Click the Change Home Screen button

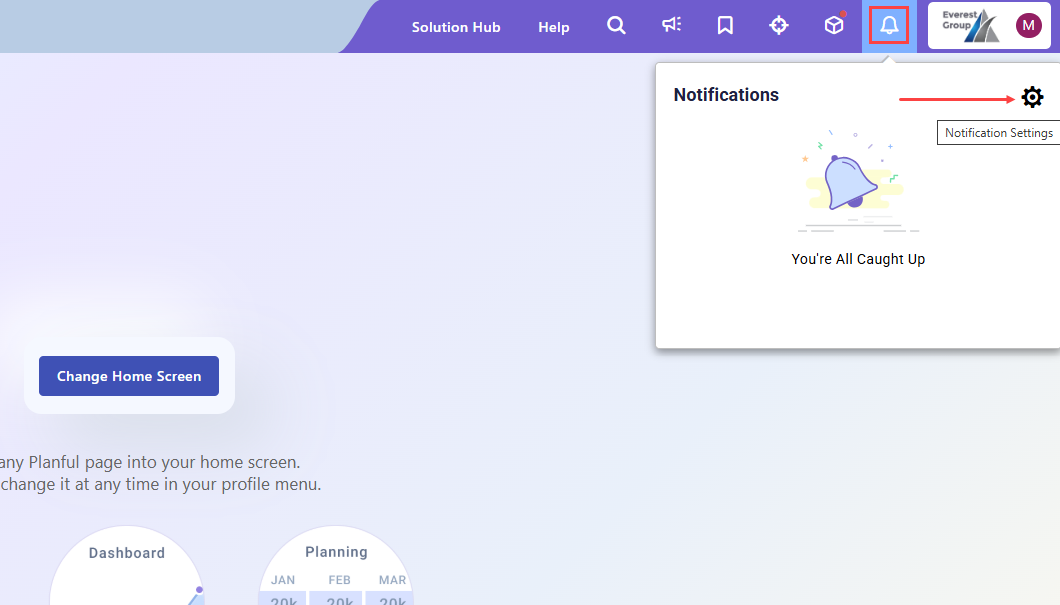[x=129, y=376]
